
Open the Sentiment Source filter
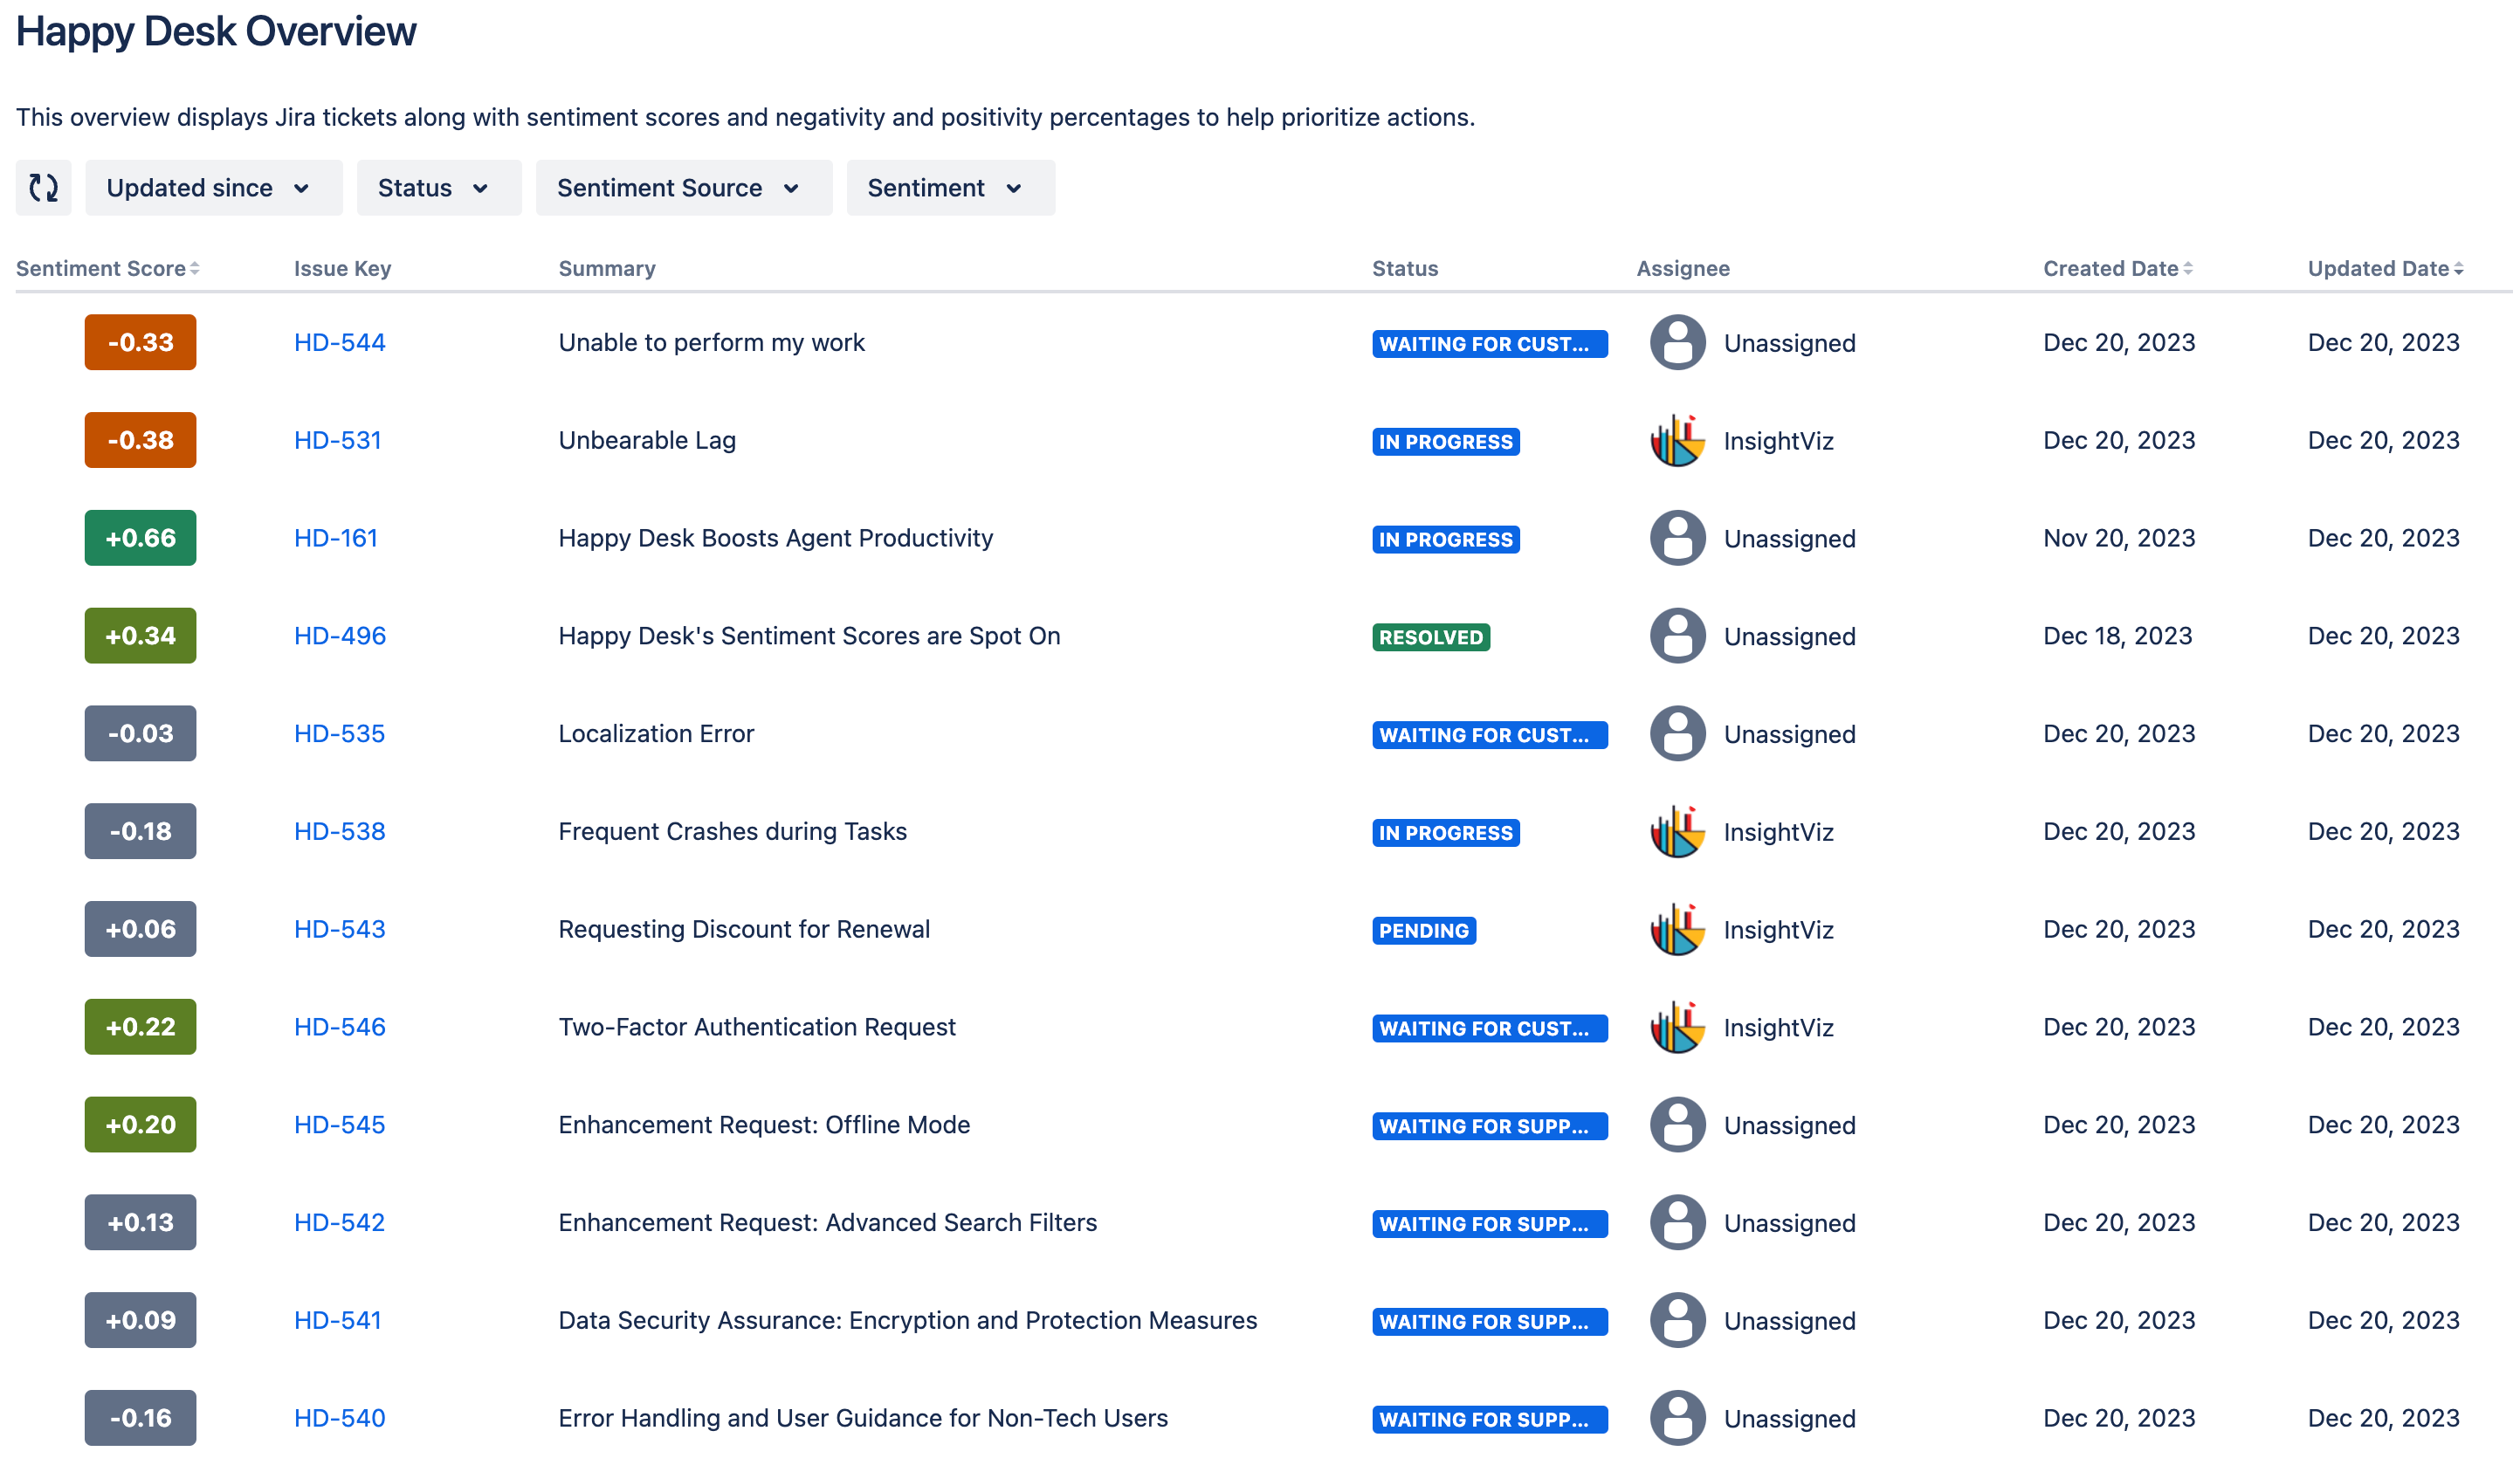(683, 188)
